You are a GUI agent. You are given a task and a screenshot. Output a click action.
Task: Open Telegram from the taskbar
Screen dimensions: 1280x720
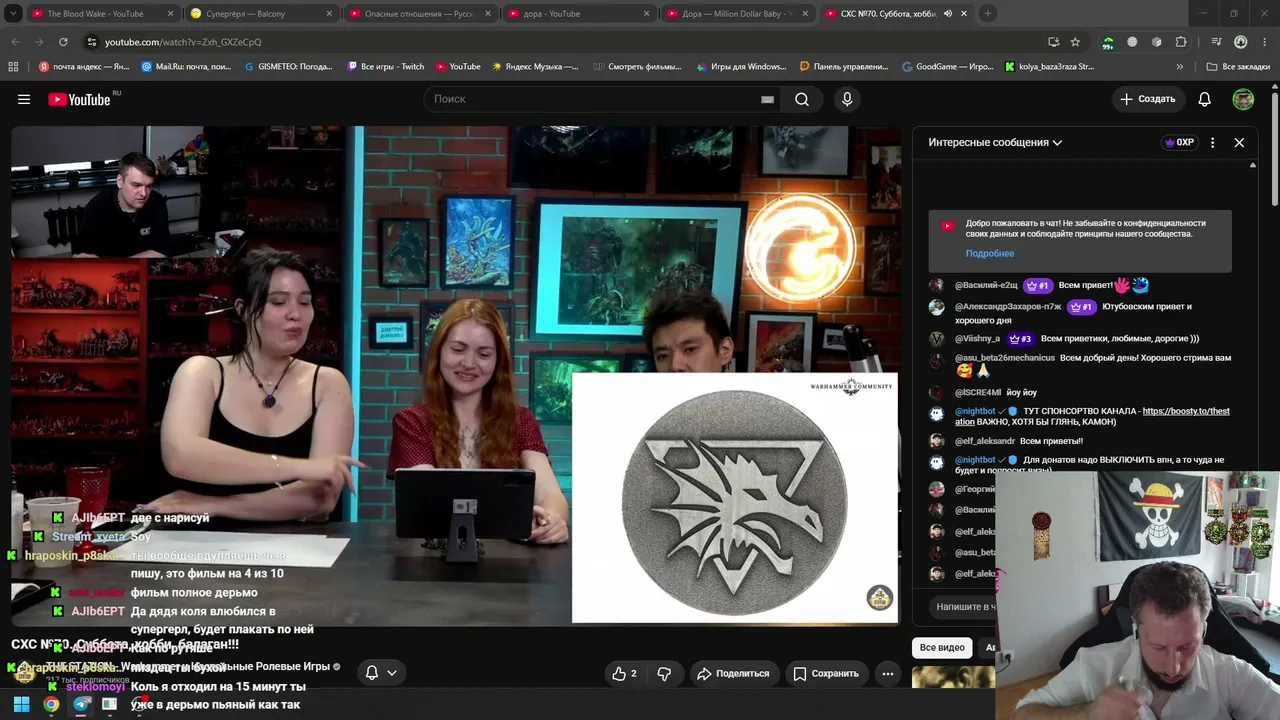pos(82,704)
